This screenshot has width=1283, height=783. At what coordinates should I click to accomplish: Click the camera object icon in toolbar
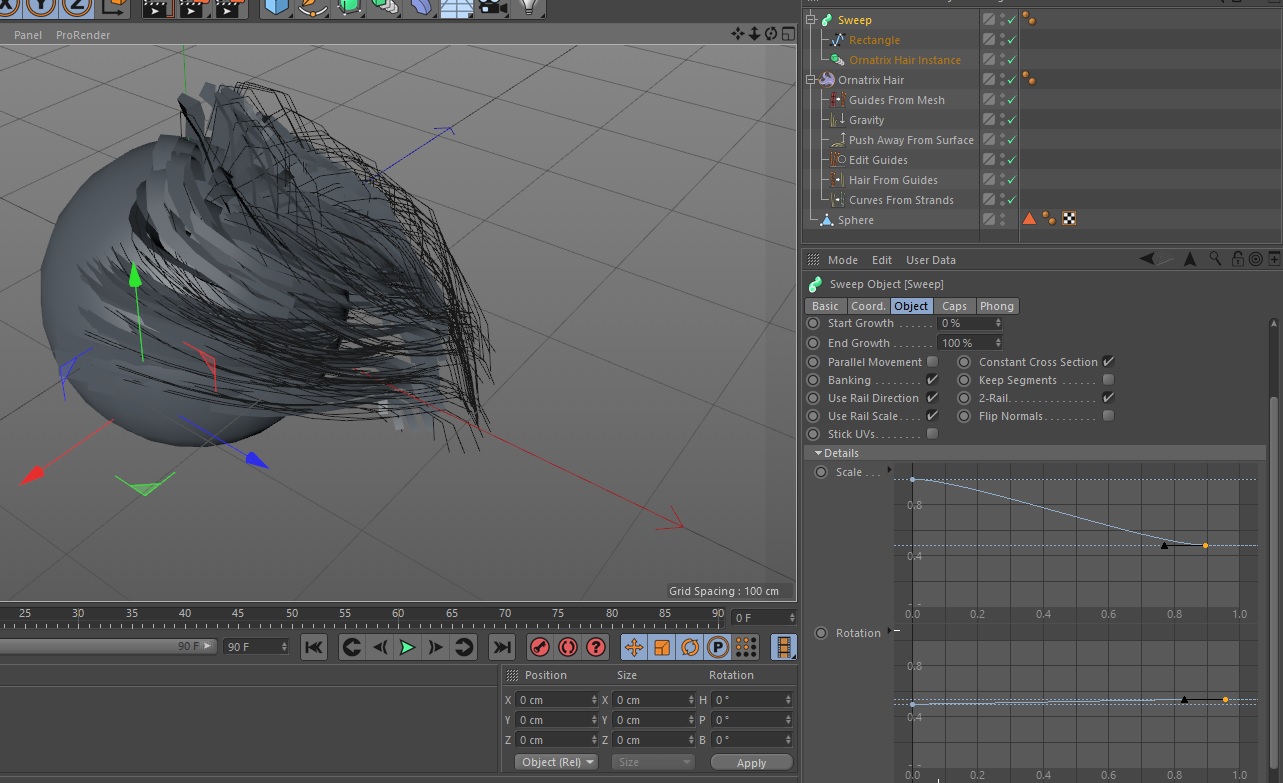pyautogui.click(x=490, y=7)
